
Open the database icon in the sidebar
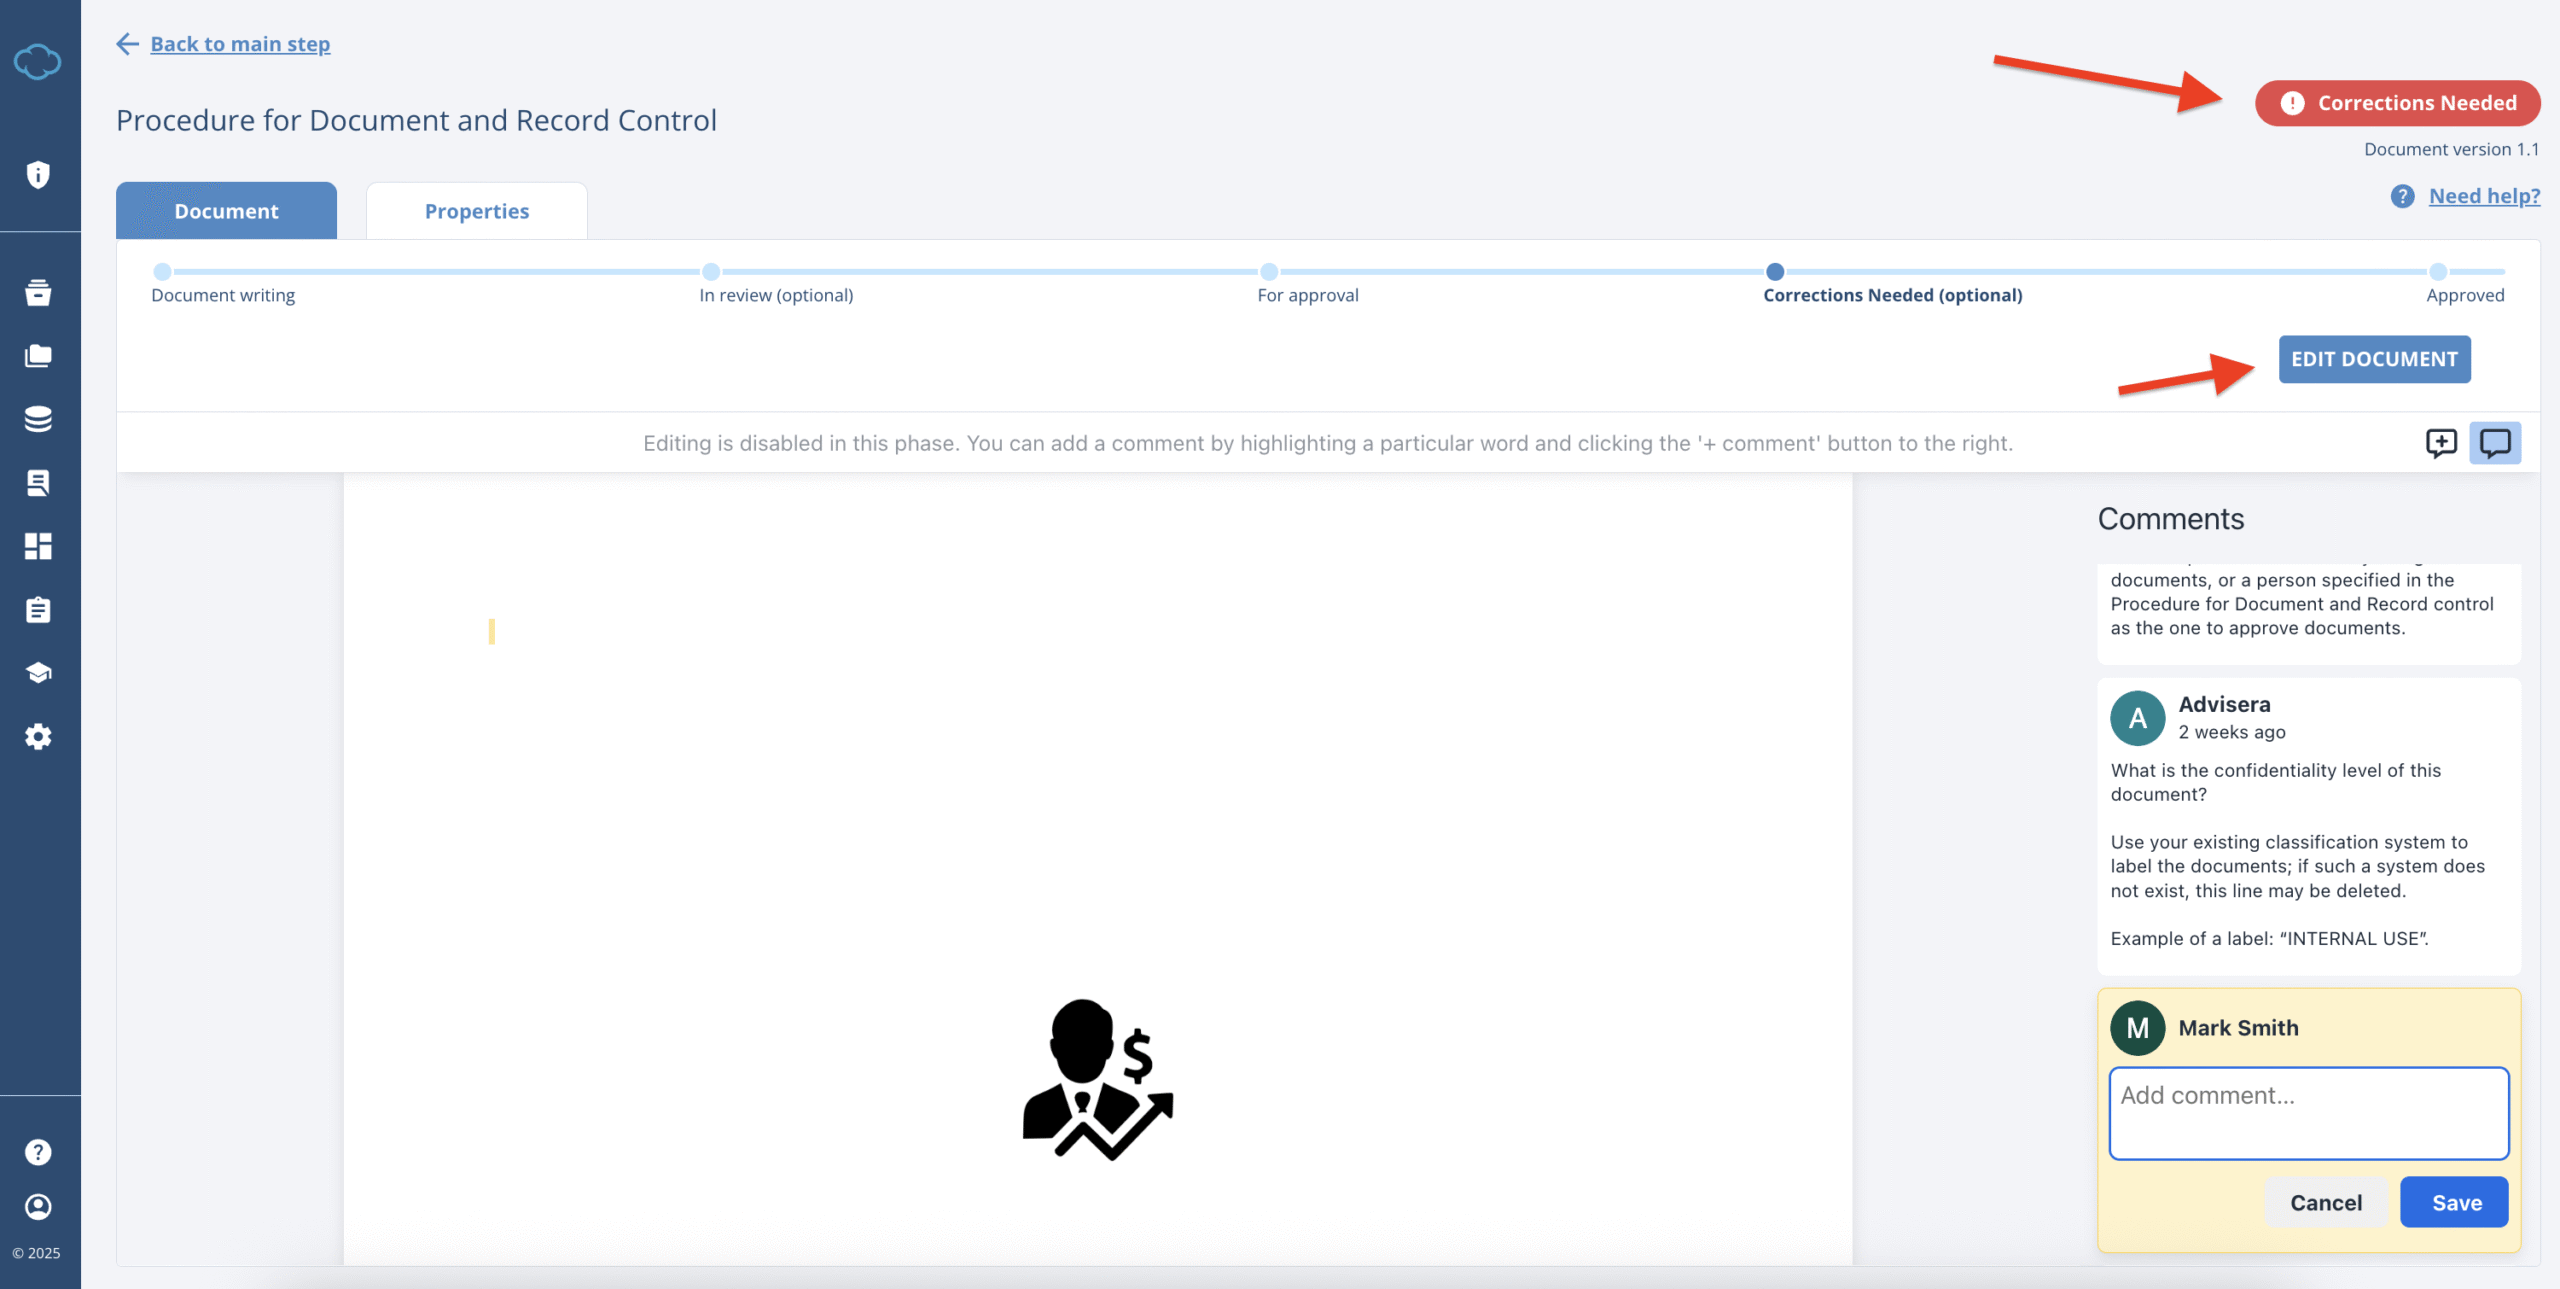click(x=38, y=419)
